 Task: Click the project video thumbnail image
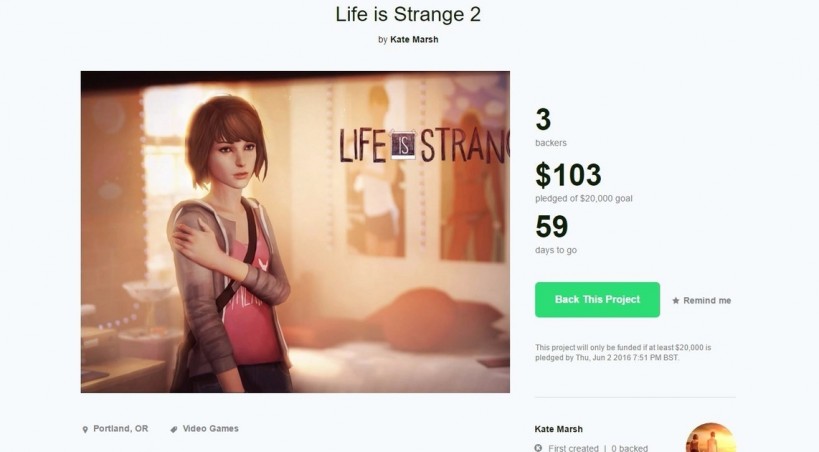(295, 232)
